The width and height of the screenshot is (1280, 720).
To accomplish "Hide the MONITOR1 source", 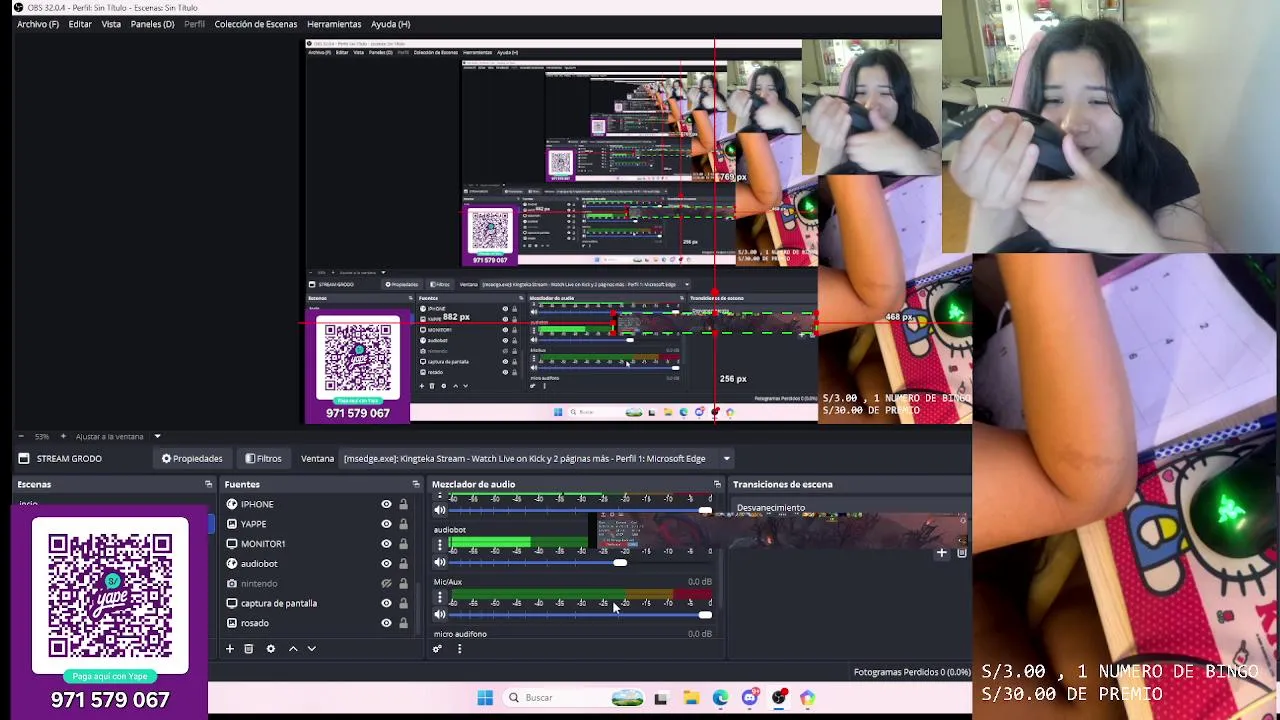I will (x=386, y=544).
